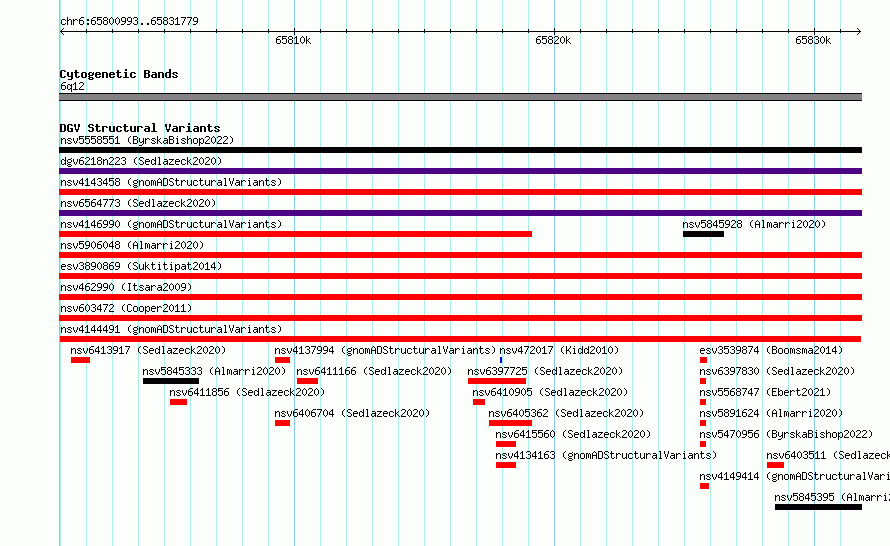This screenshot has width=890, height=546.
Task: Open the nsv6411856 (Sedlazeck2020) label
Action: (247, 392)
